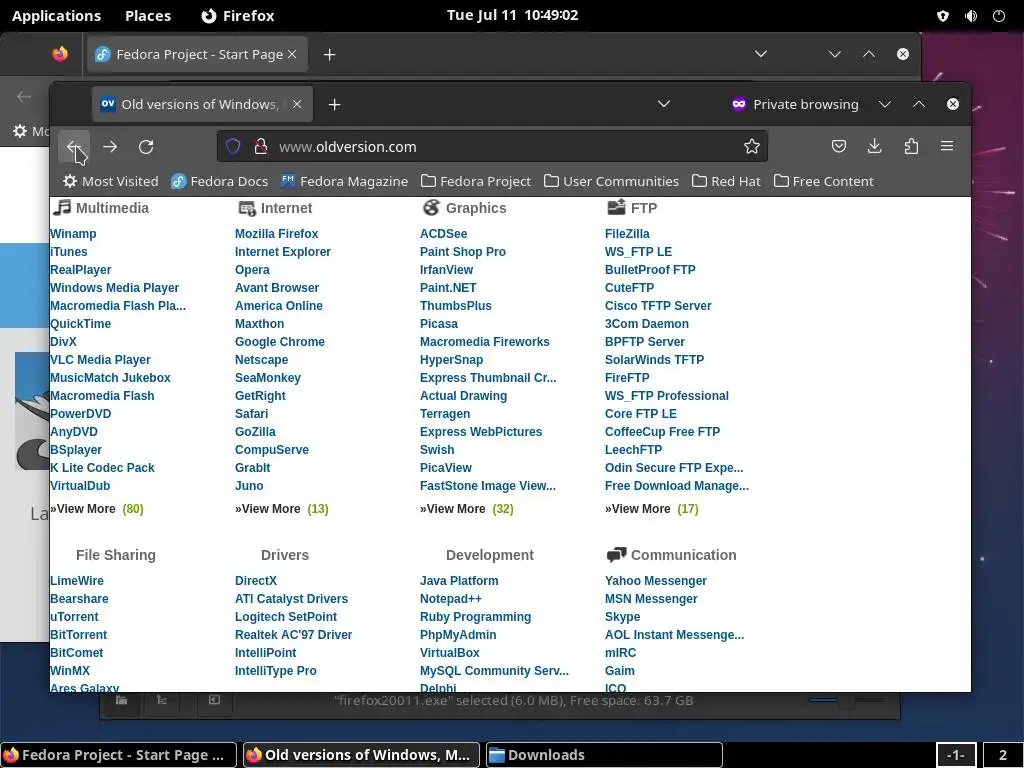Switch to workspace 2 in the pager
Screen dimensions: 1024x768
tap(1002, 755)
